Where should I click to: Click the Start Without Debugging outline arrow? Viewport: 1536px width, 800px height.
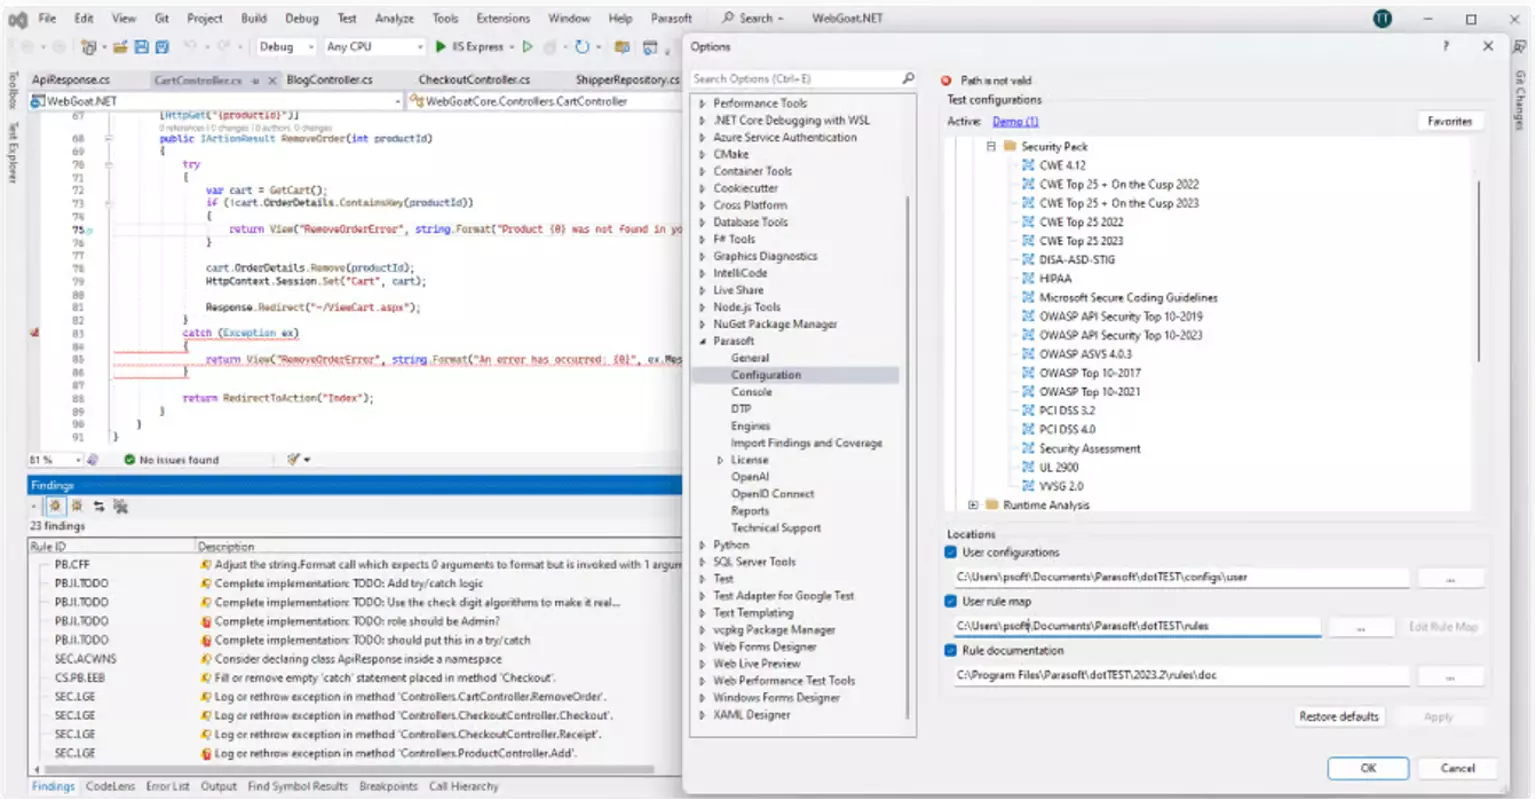coord(528,47)
